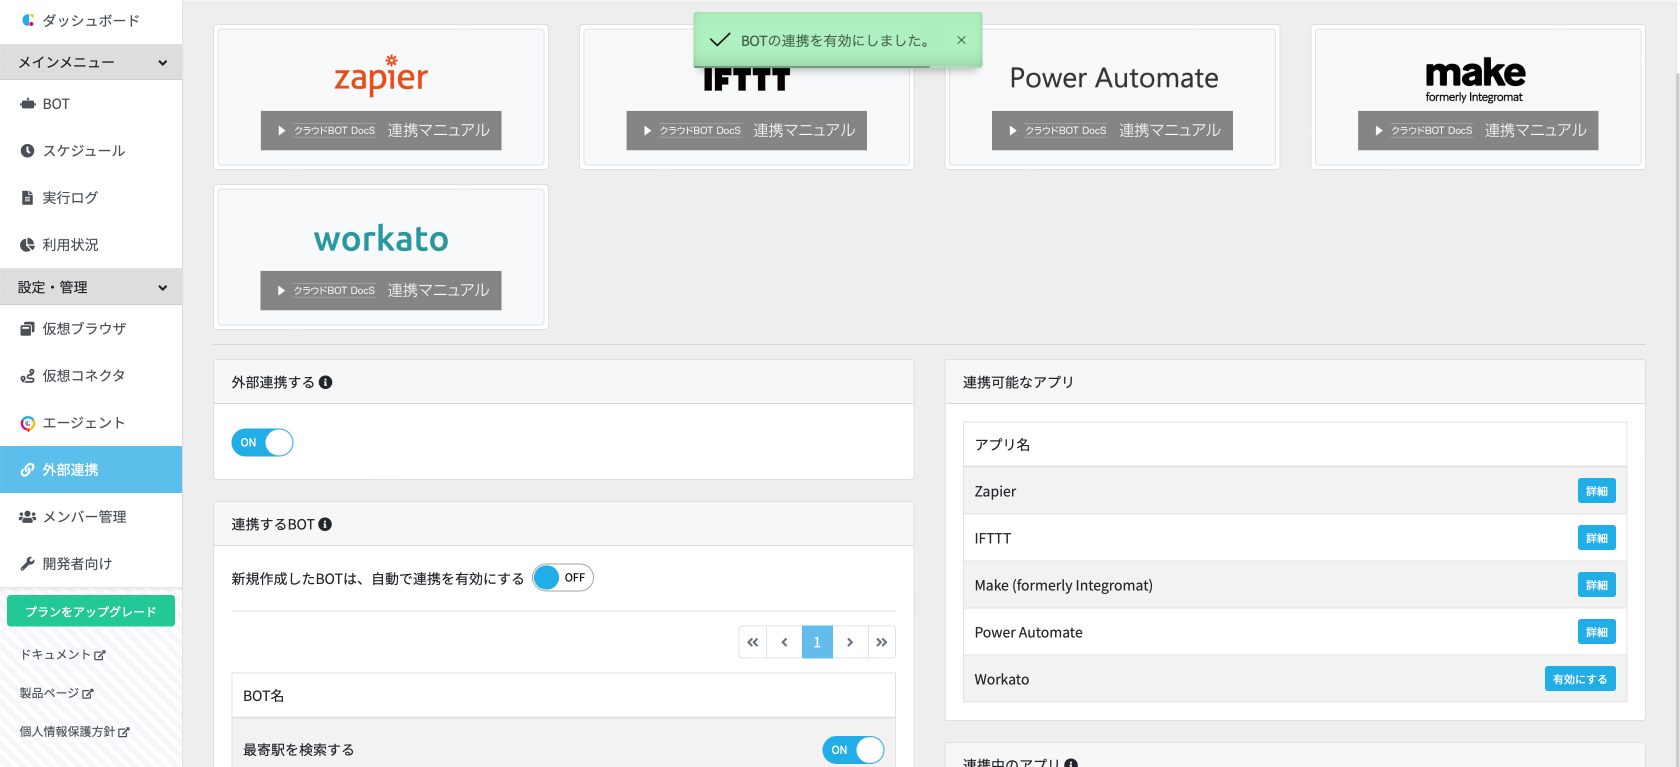
Task: Click プランをアップグレード button
Action: 91,611
